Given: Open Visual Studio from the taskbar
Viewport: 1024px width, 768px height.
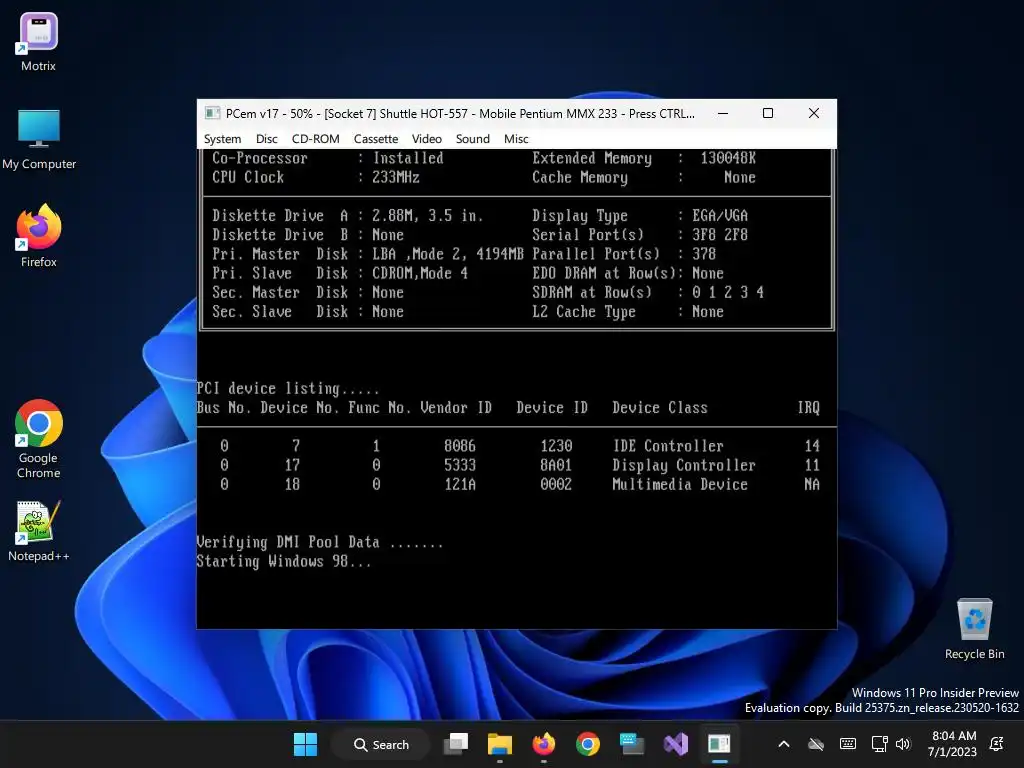Looking at the screenshot, I should click(x=676, y=744).
